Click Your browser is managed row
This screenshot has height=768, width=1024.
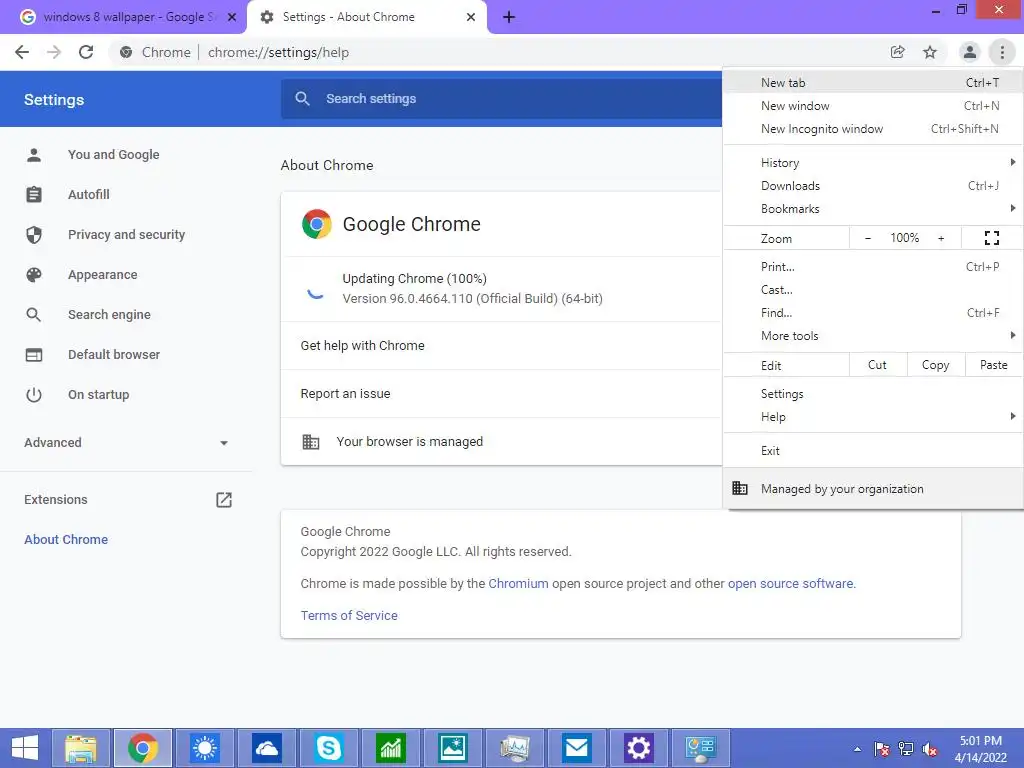coord(502,441)
